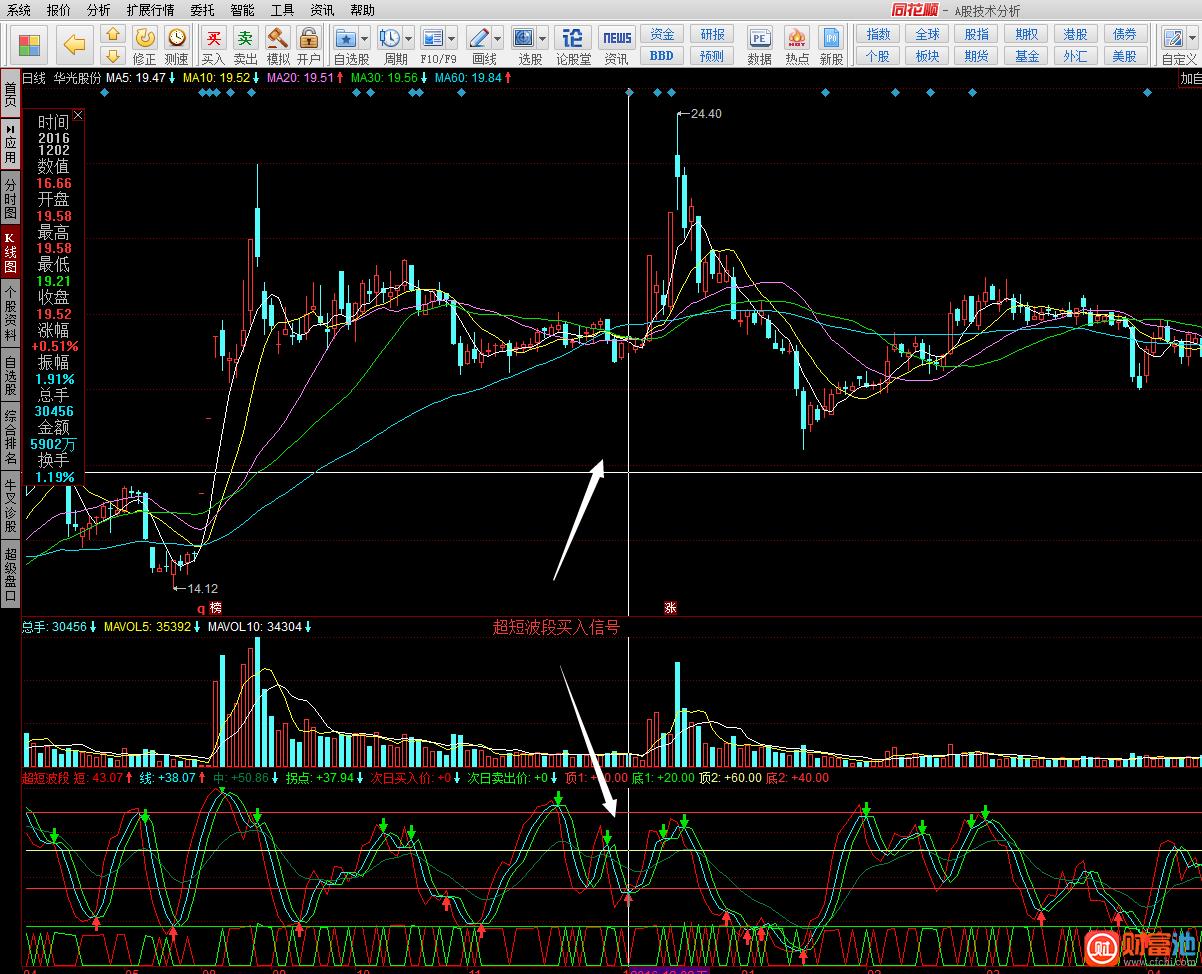Click the yellow down arrow icon
The width and height of the screenshot is (1202, 974).
113,56
